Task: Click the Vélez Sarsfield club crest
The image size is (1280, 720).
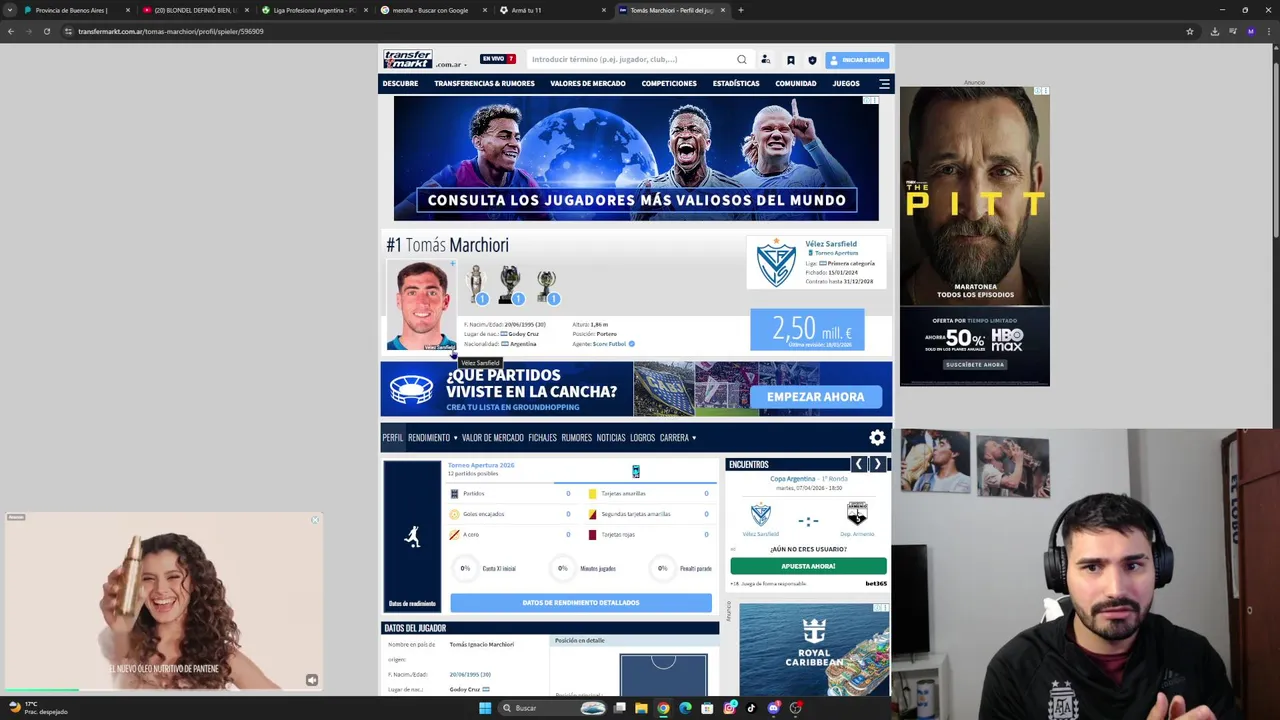Action: 775,264
